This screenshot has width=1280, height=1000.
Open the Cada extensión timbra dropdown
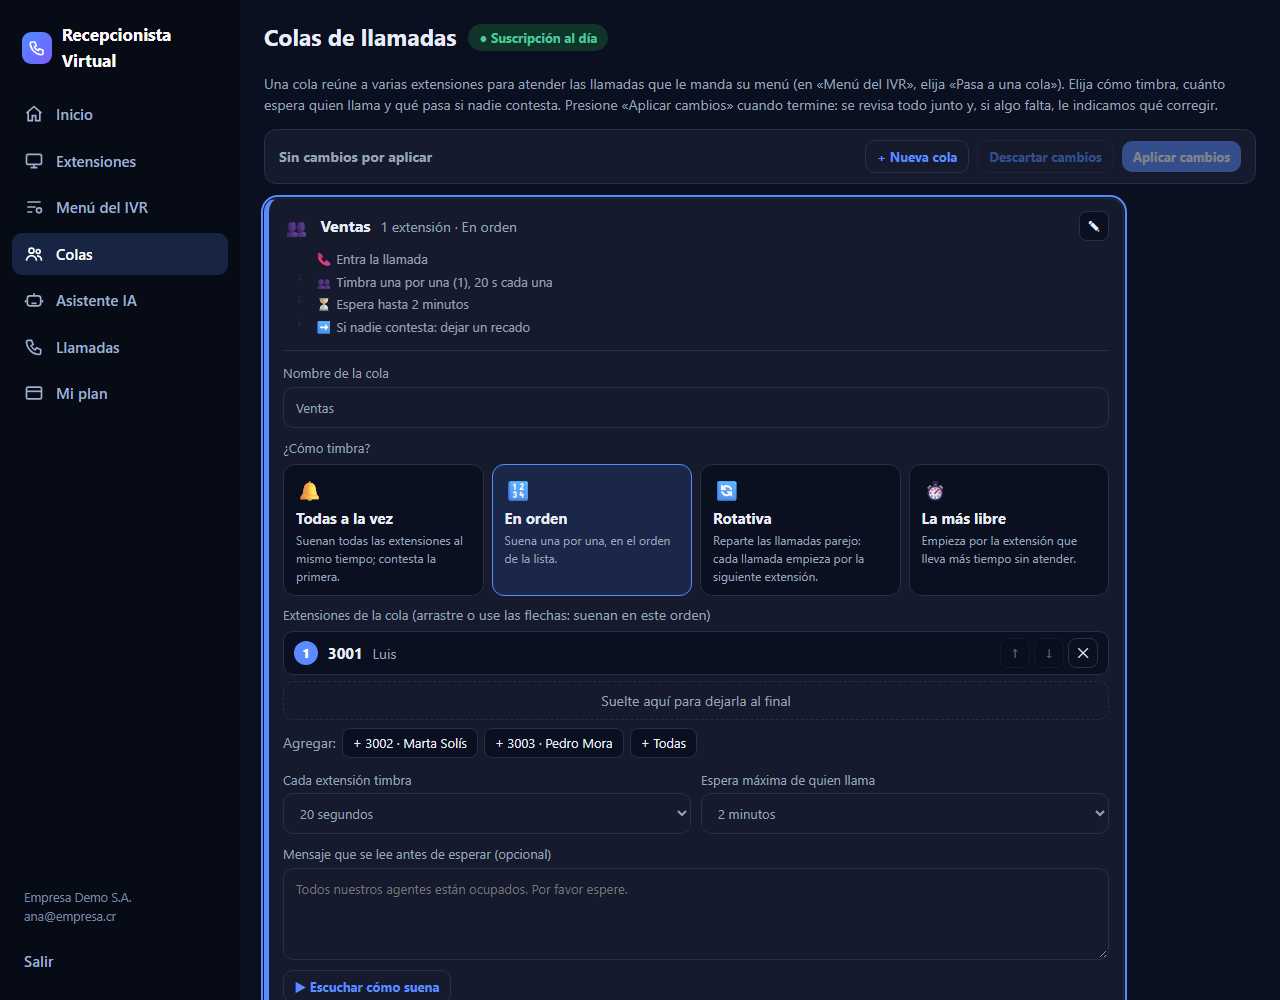click(x=487, y=814)
